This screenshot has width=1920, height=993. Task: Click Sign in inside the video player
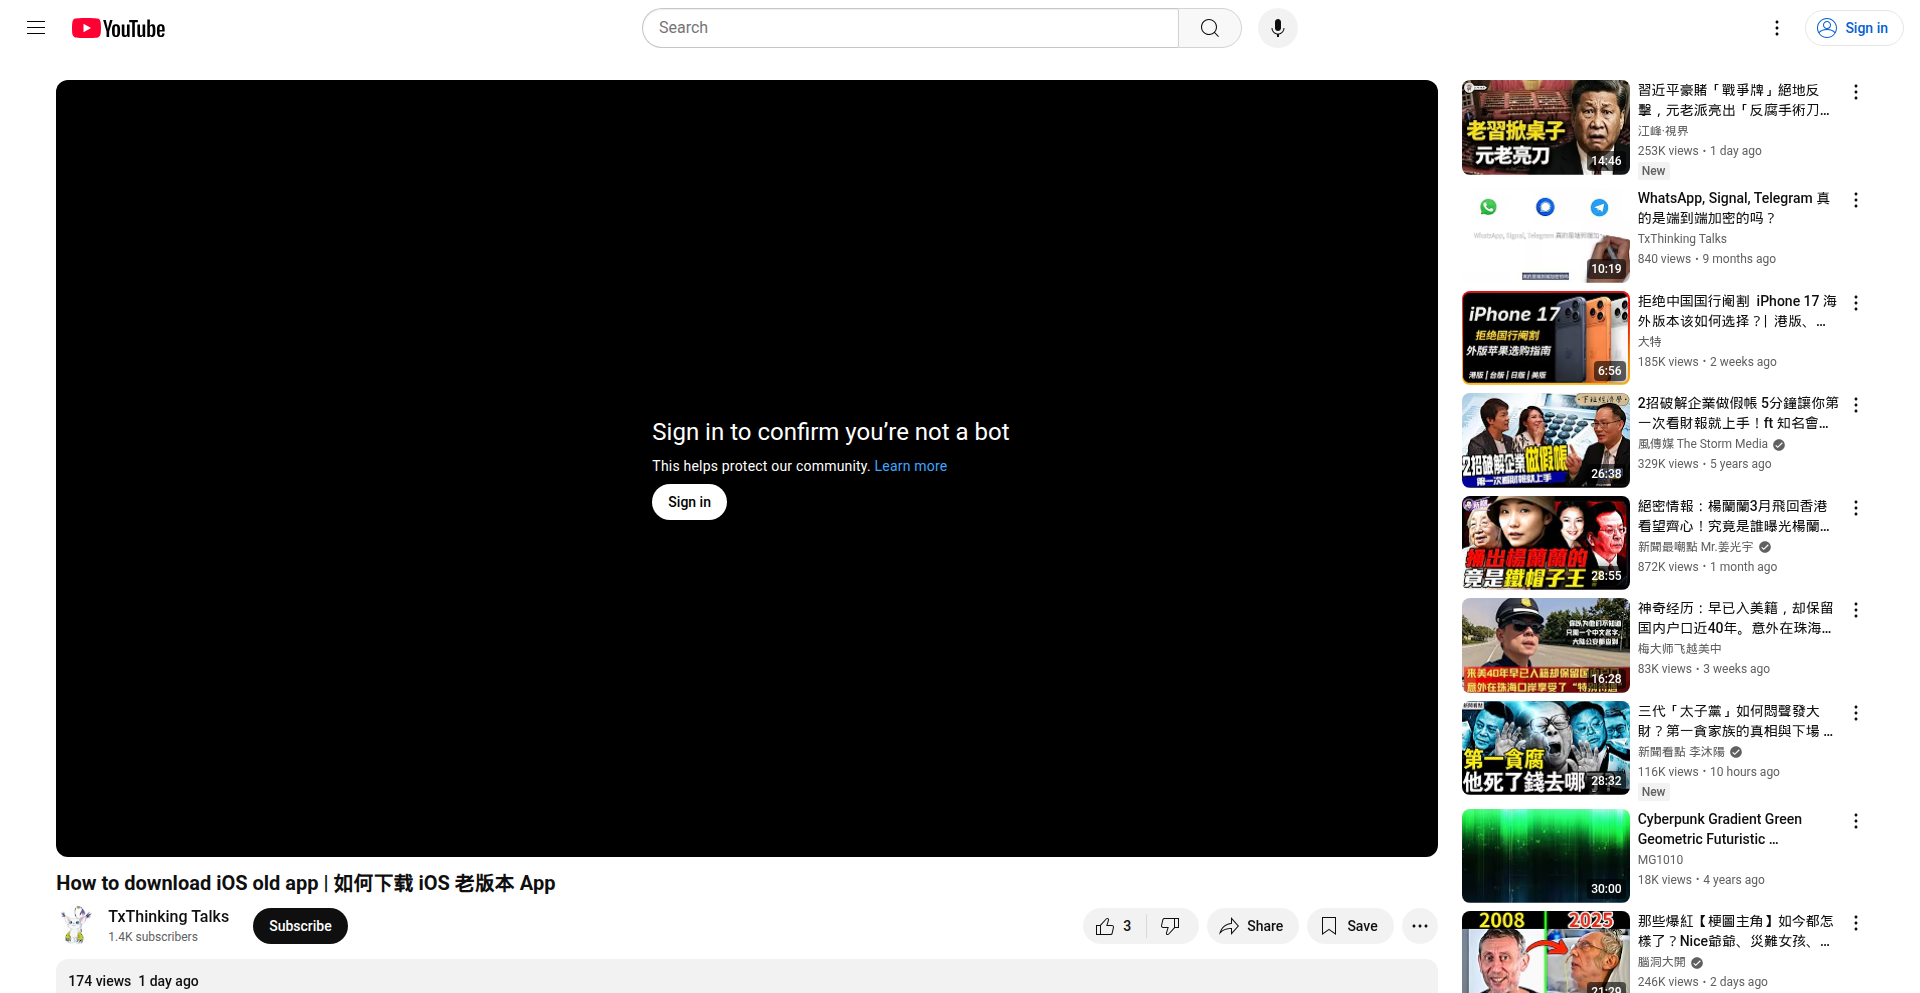[689, 502]
